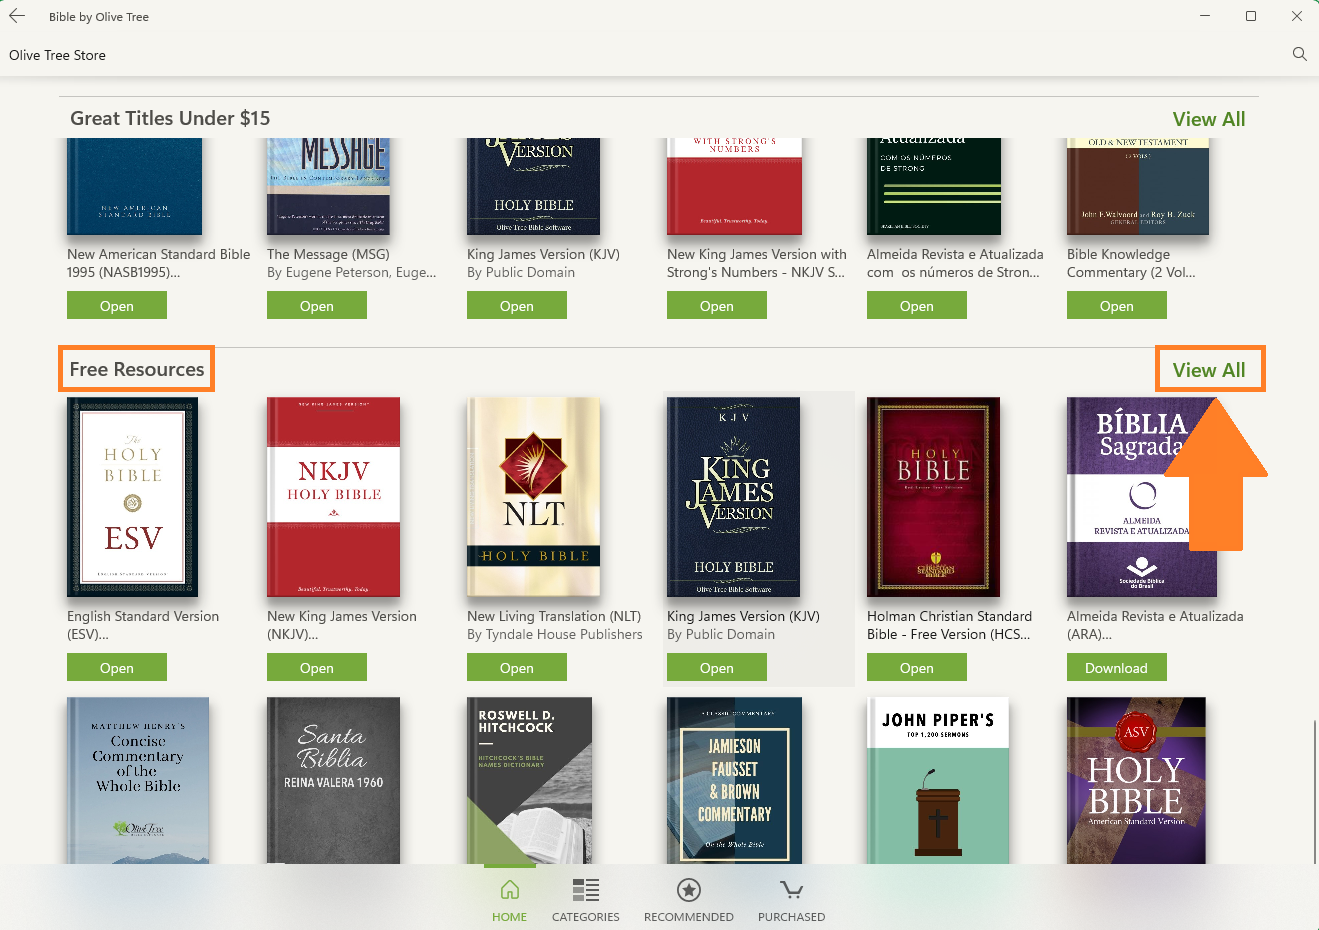1319x930 pixels.
Task: Click the 'The Message (MSG)' title text
Action: pyautogui.click(x=328, y=254)
